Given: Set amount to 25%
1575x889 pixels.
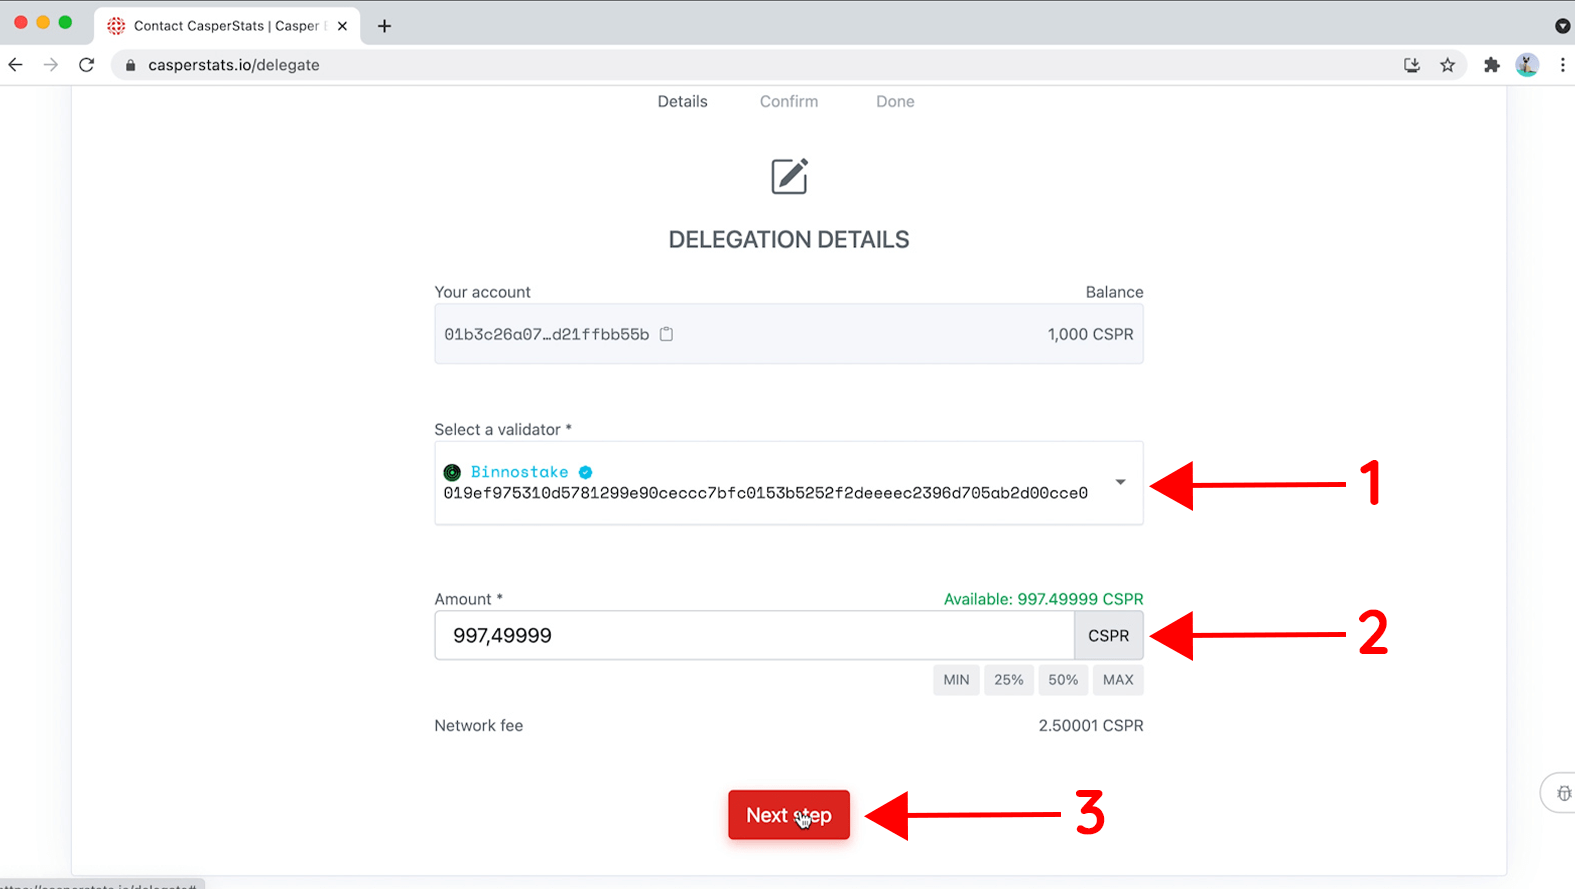Looking at the screenshot, I should [x=1008, y=680].
